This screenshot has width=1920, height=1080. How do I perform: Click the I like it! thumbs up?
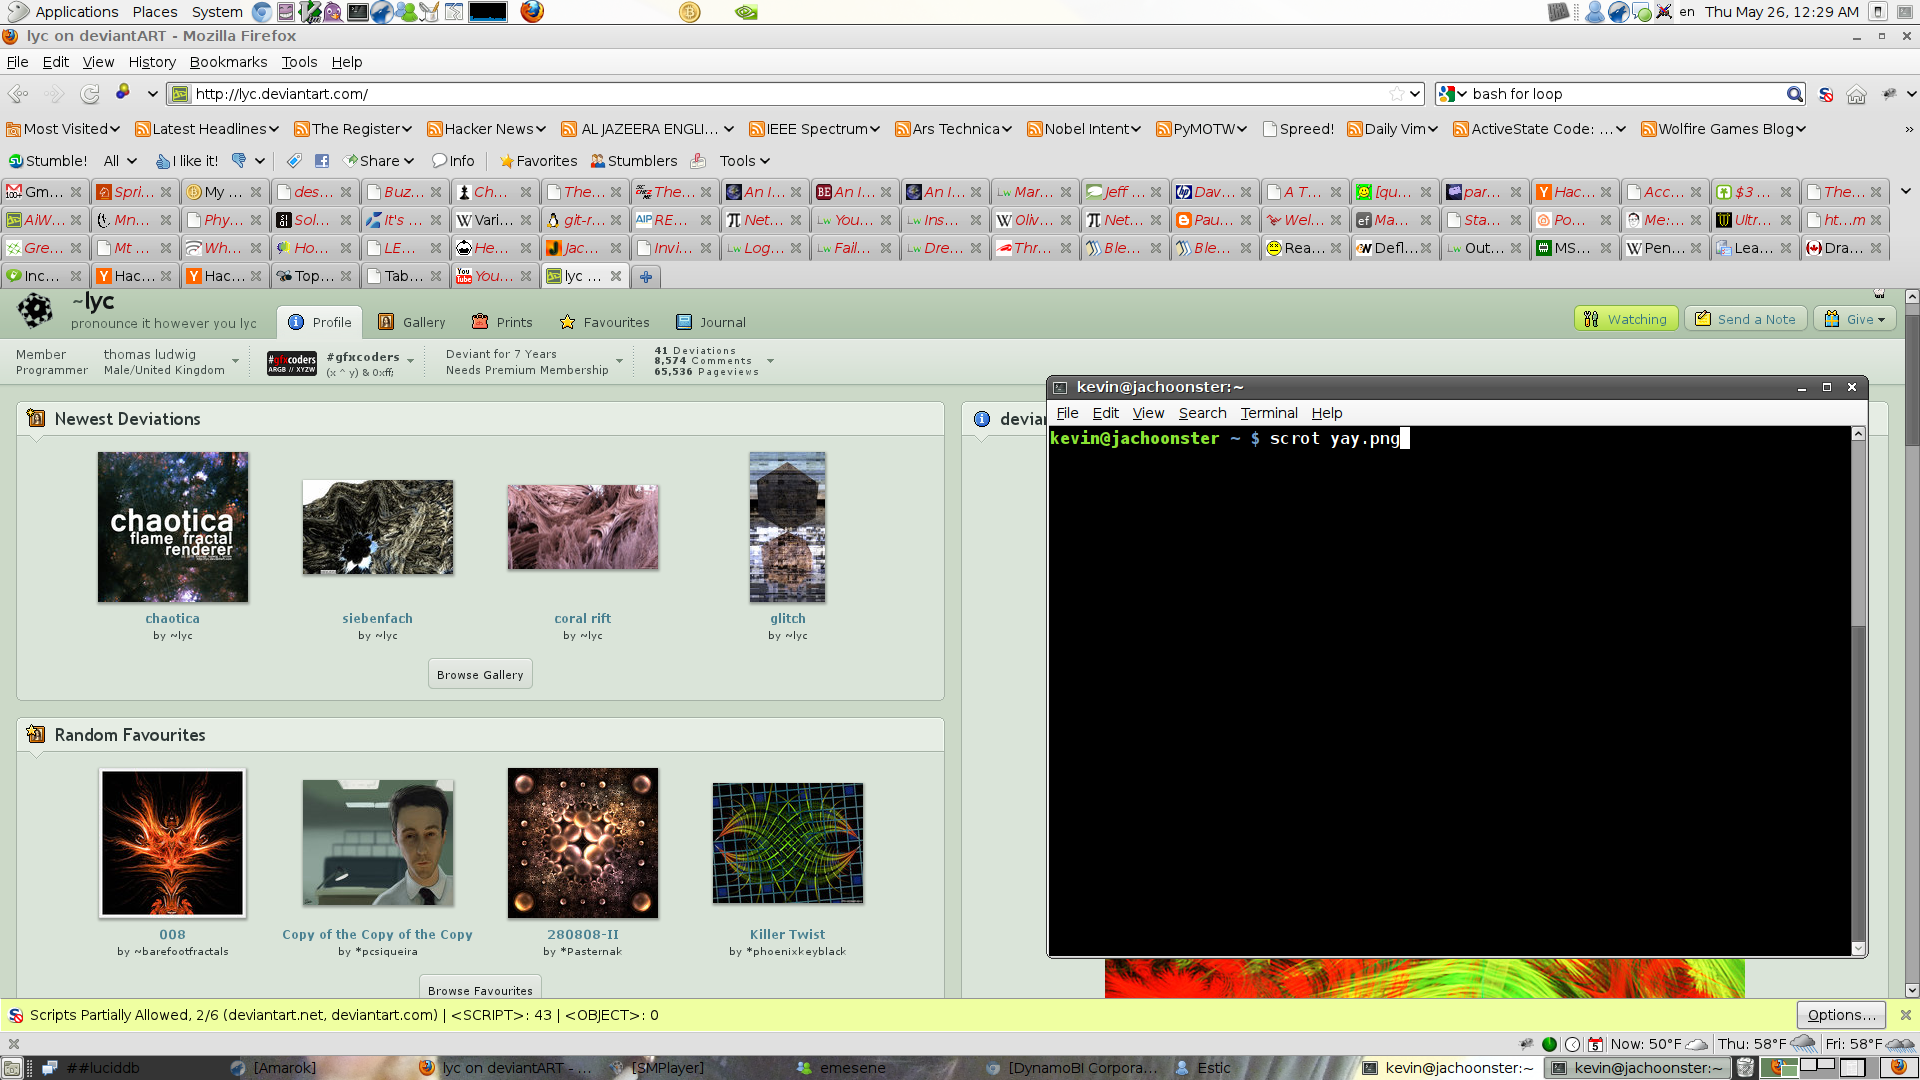(187, 161)
